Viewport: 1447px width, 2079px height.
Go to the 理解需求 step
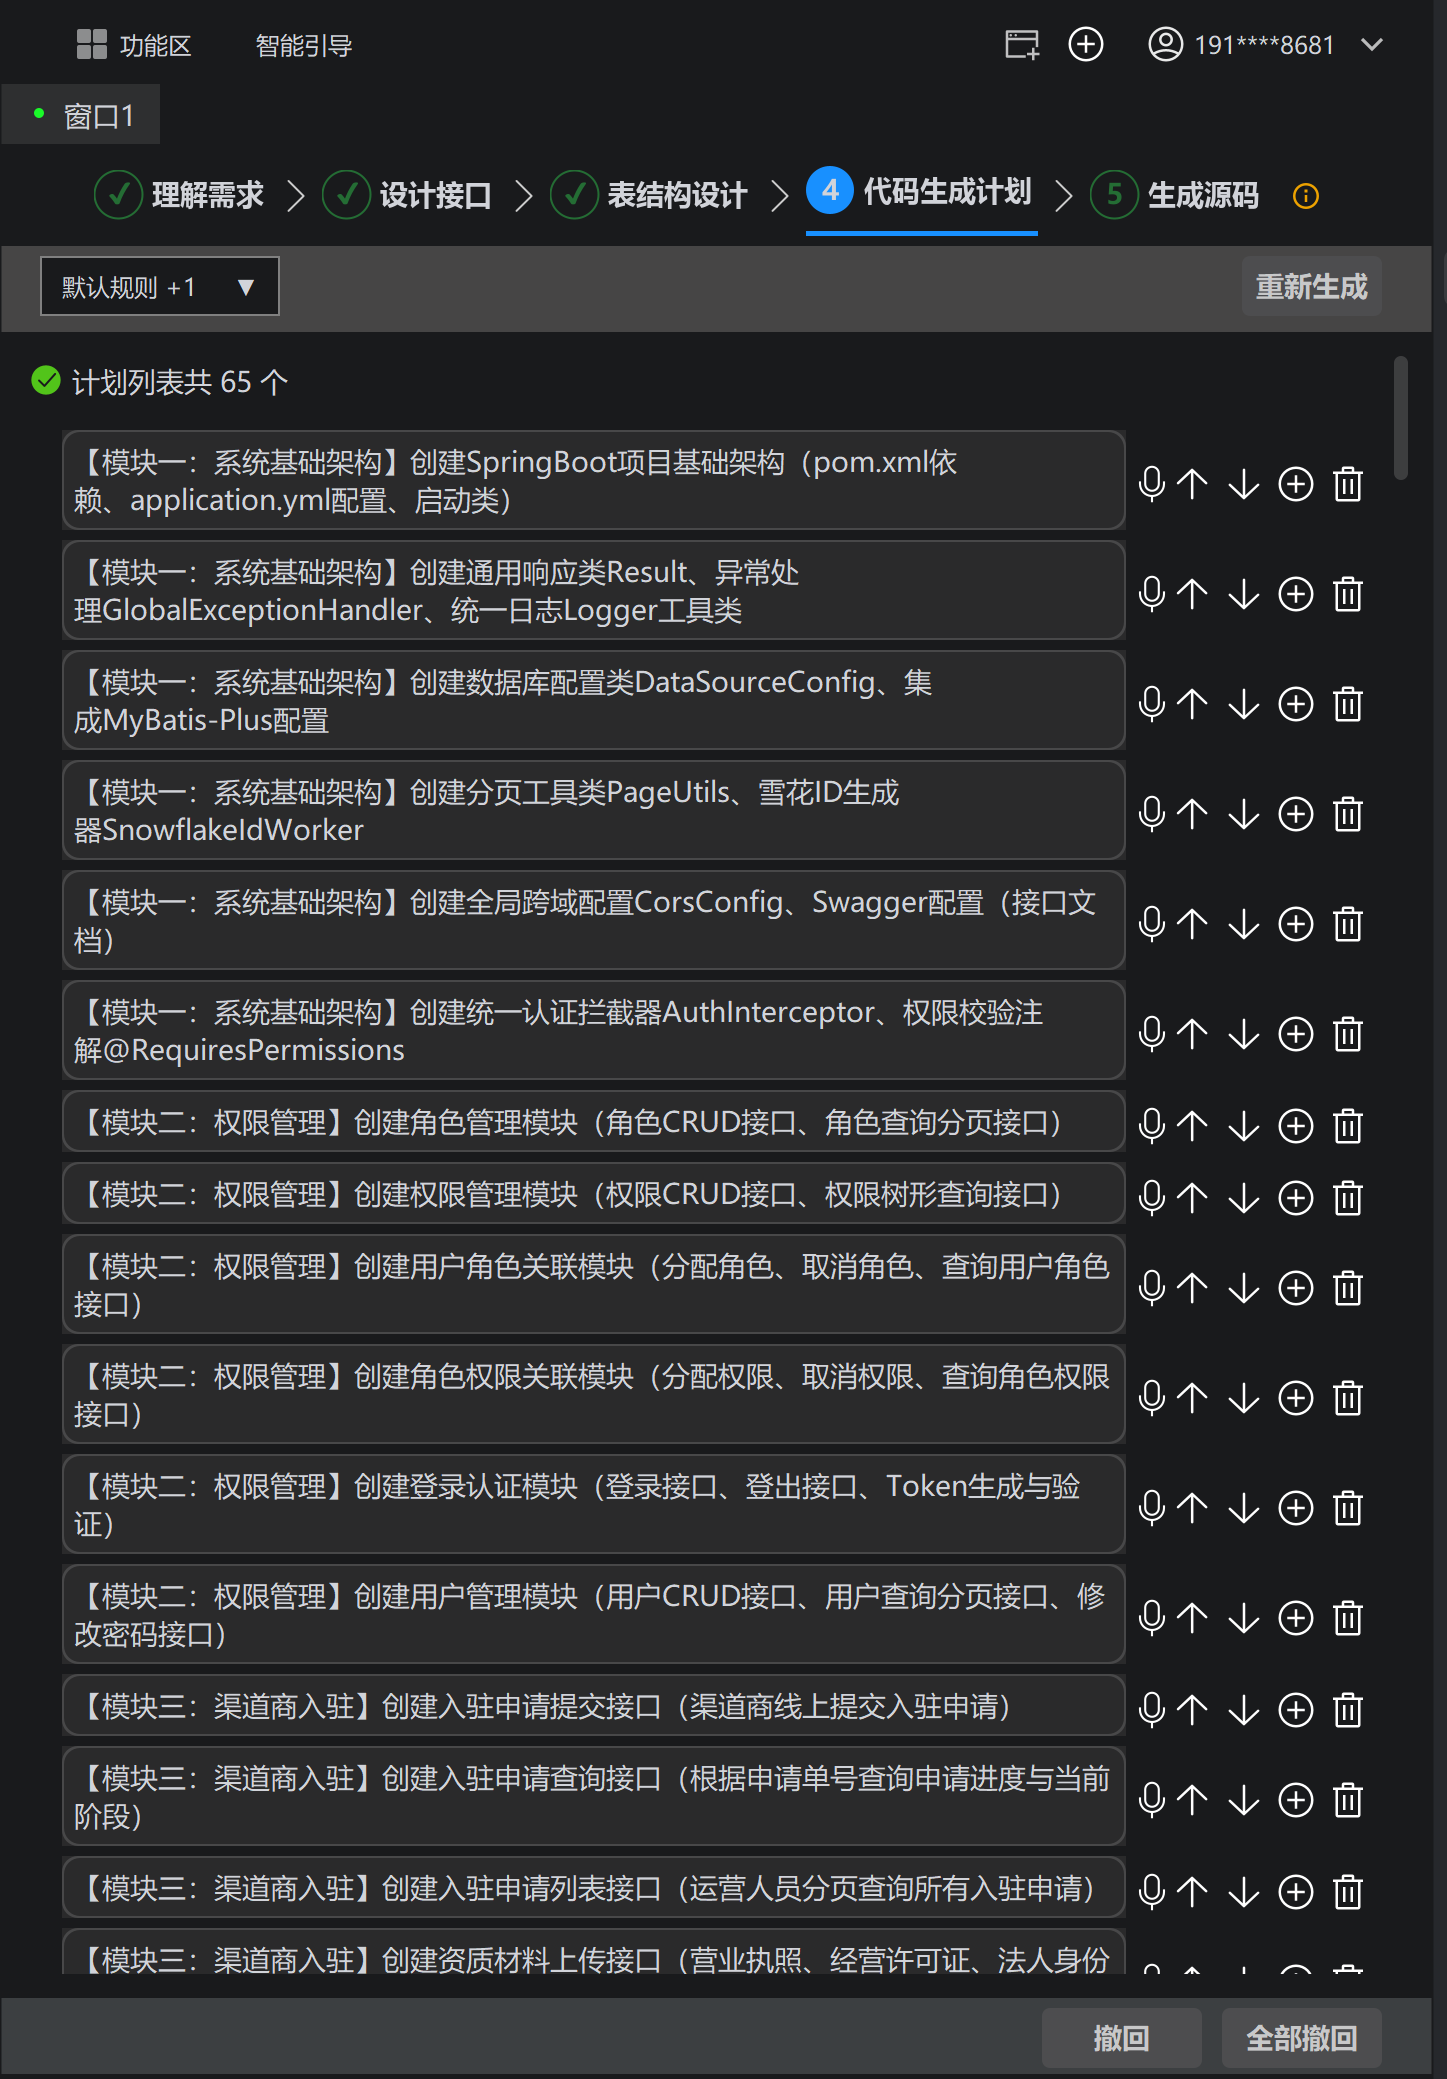179,194
